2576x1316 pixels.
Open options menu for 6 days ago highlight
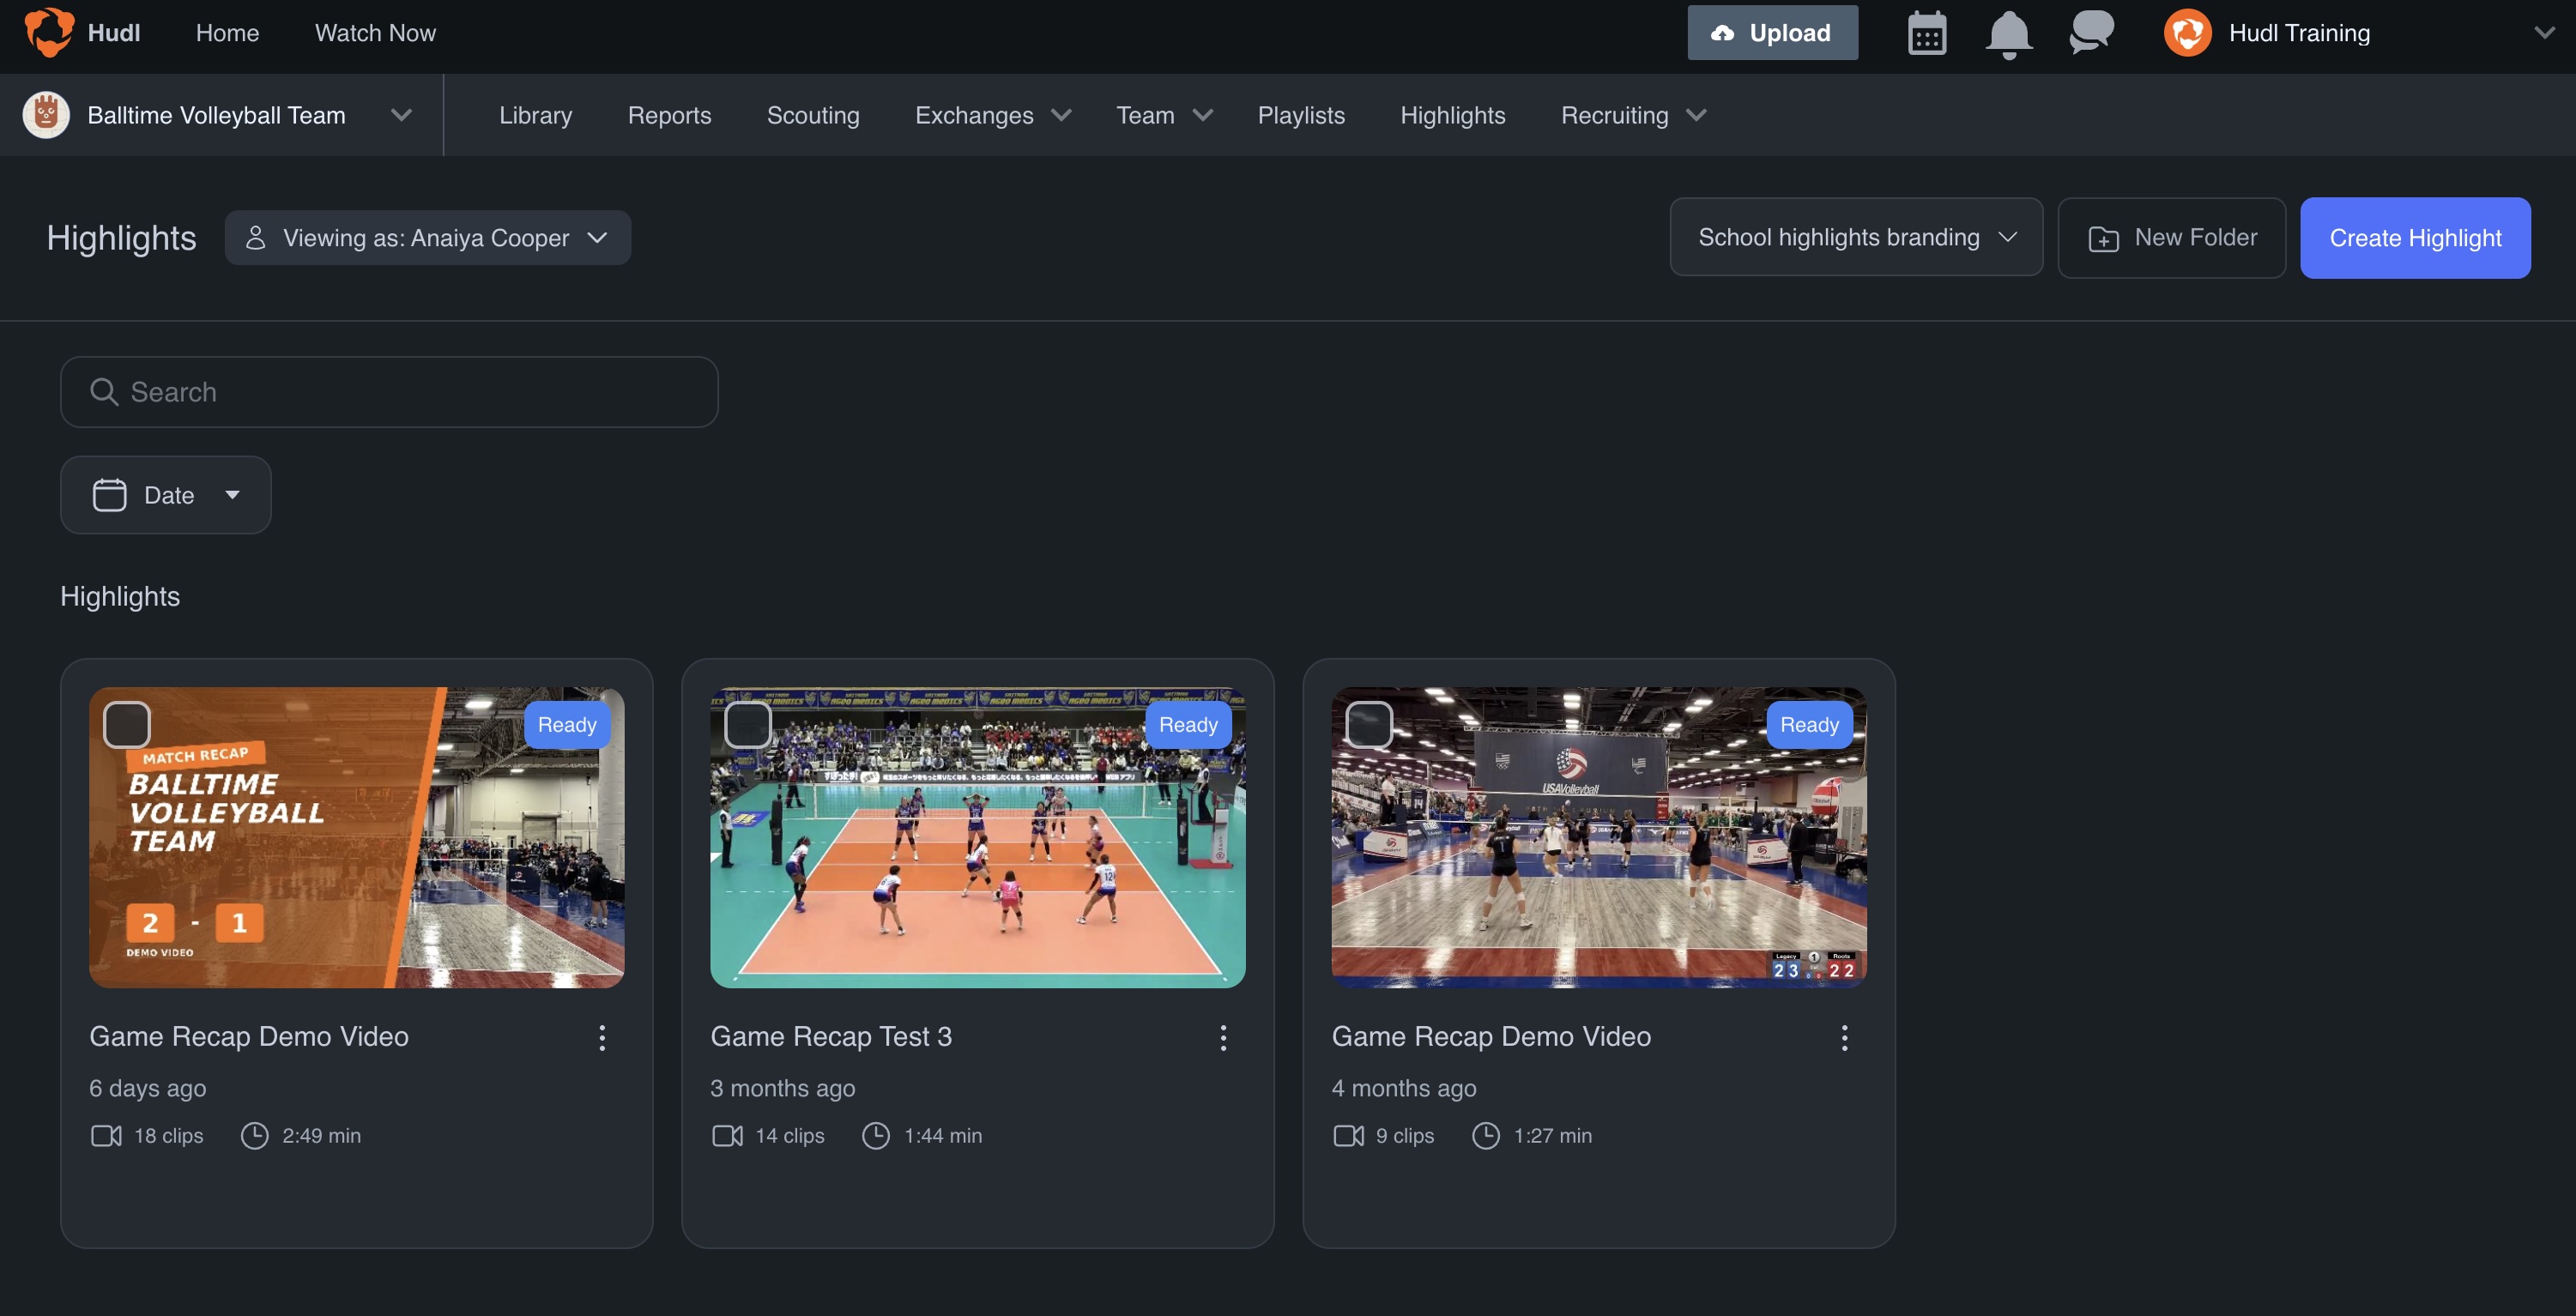pos(602,1037)
